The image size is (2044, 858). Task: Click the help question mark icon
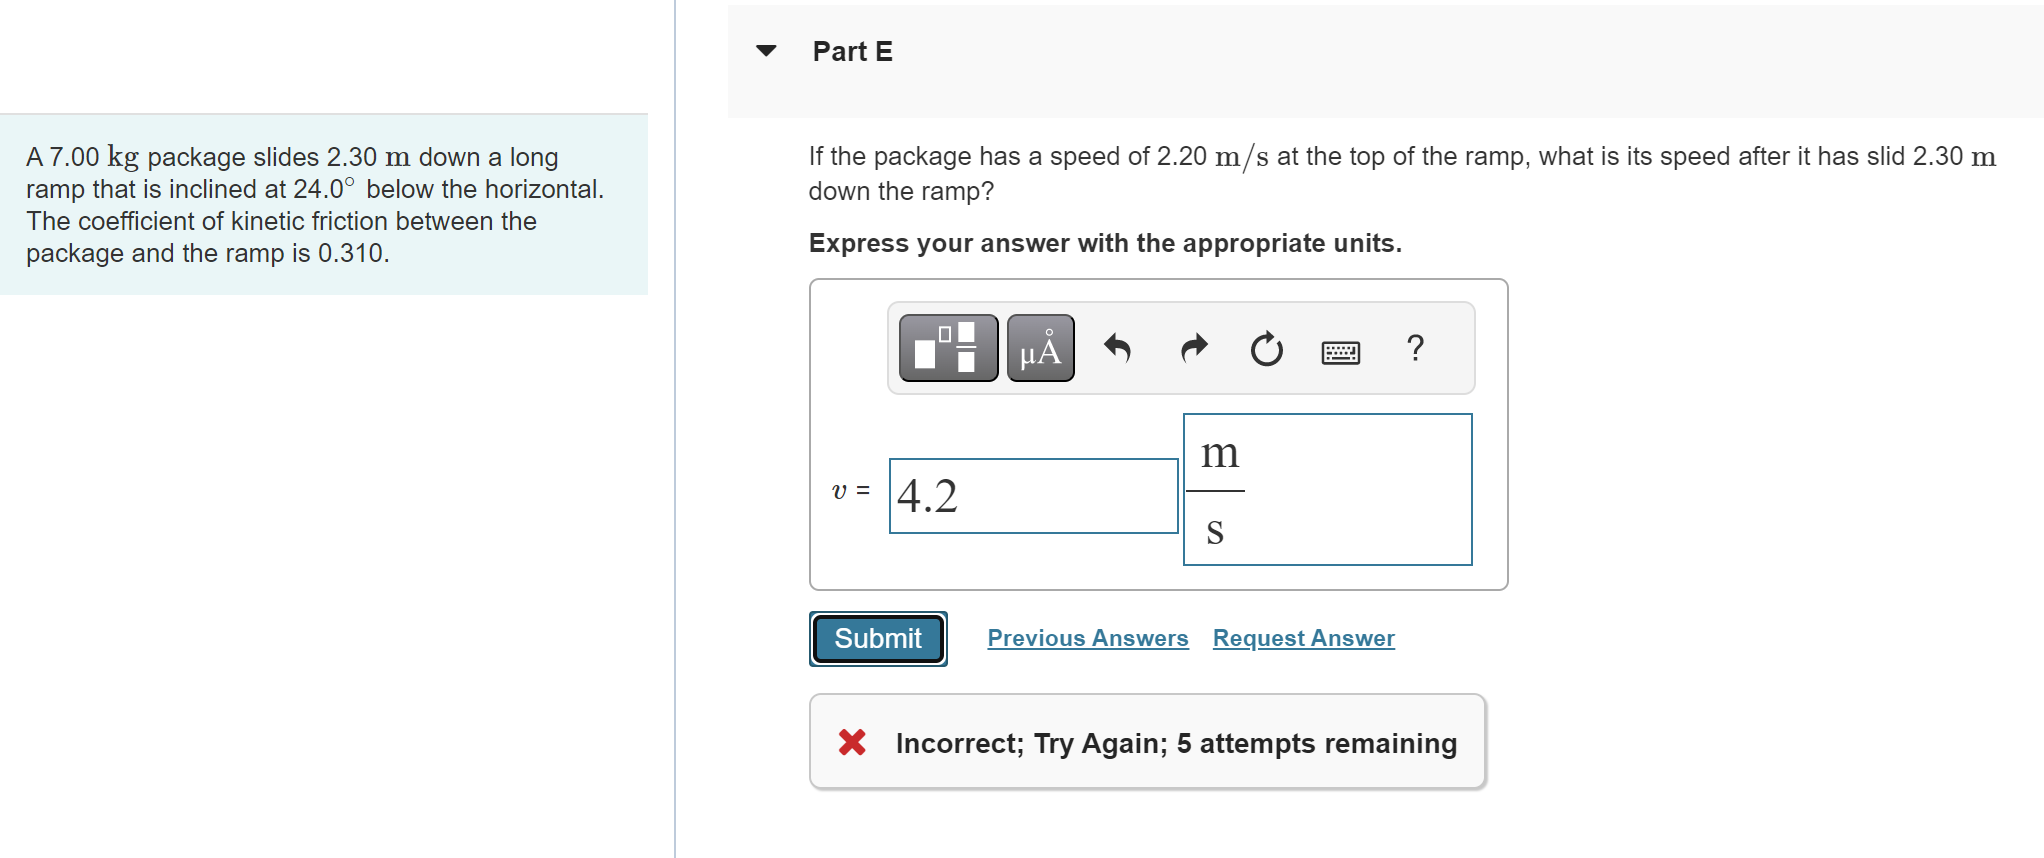click(1415, 348)
